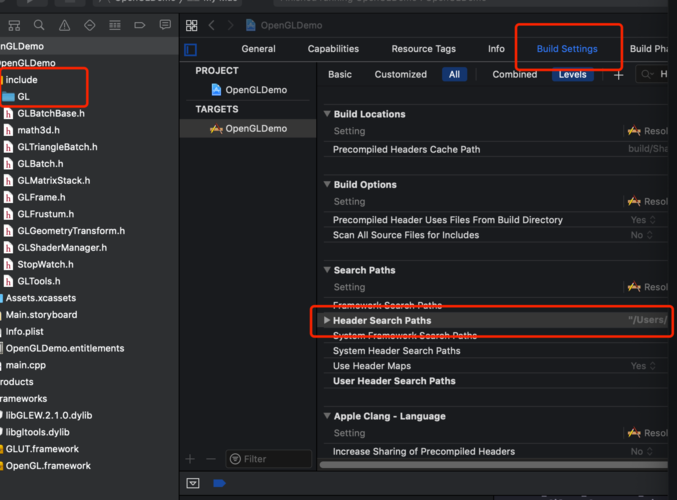Viewport: 677px width, 500px height.
Task: Open the Build Phases tab
Action: point(649,49)
